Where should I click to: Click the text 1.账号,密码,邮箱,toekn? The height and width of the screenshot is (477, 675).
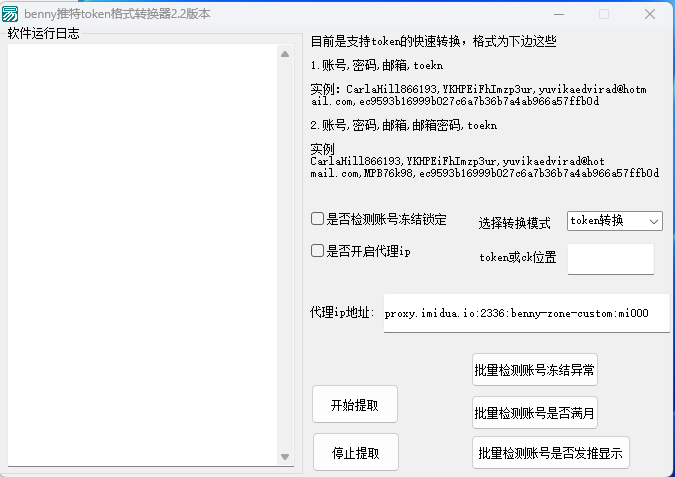point(377,65)
